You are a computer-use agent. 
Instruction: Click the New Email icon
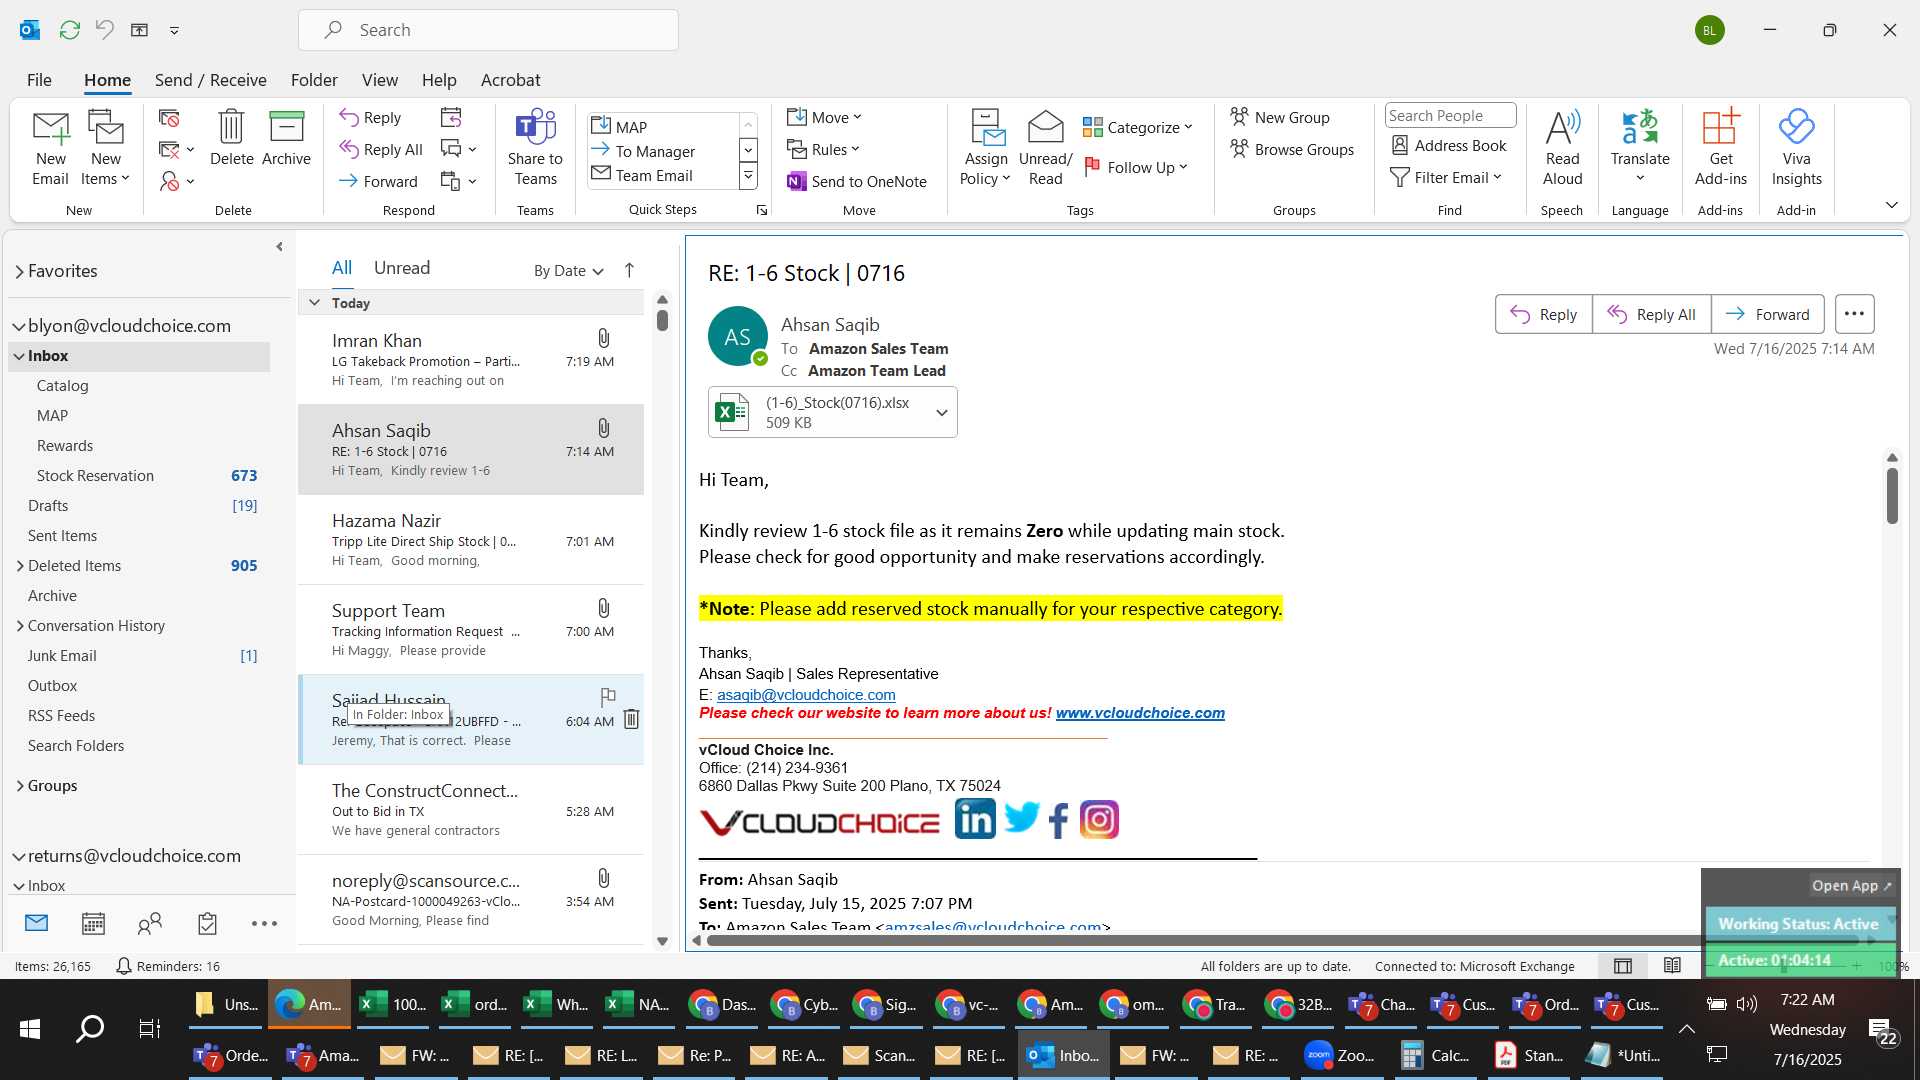50,148
